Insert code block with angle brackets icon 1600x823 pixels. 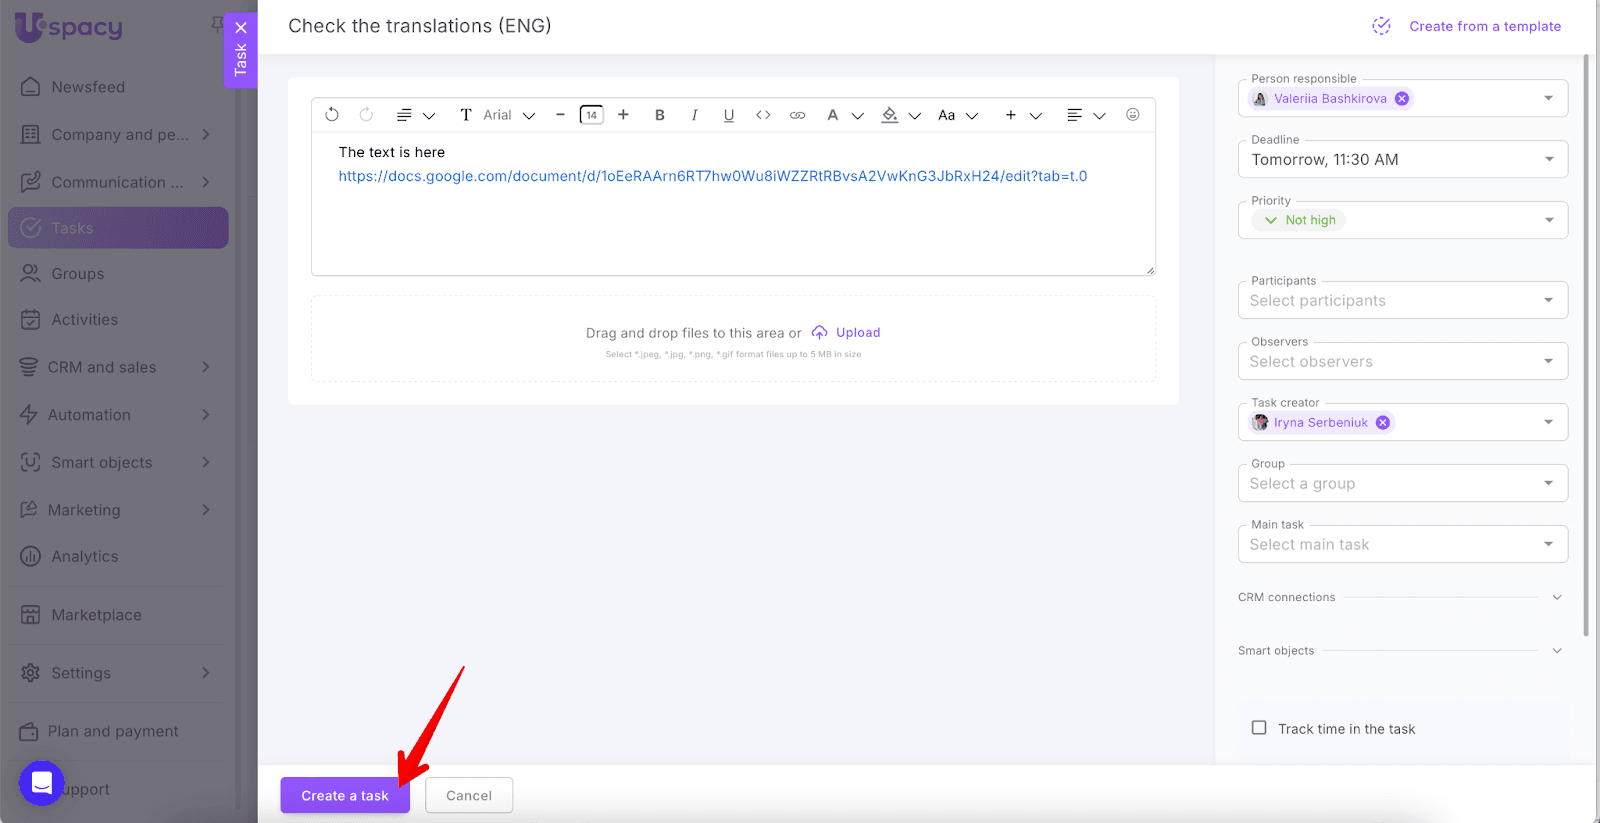tap(763, 115)
